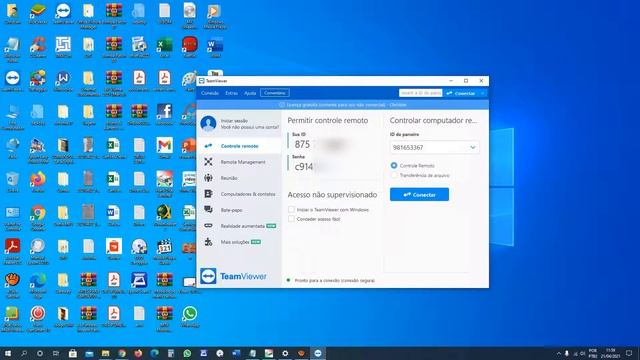This screenshot has width=640, height=360.
Task: Show hidden system tray icons chevron
Action: (x=558, y=353)
